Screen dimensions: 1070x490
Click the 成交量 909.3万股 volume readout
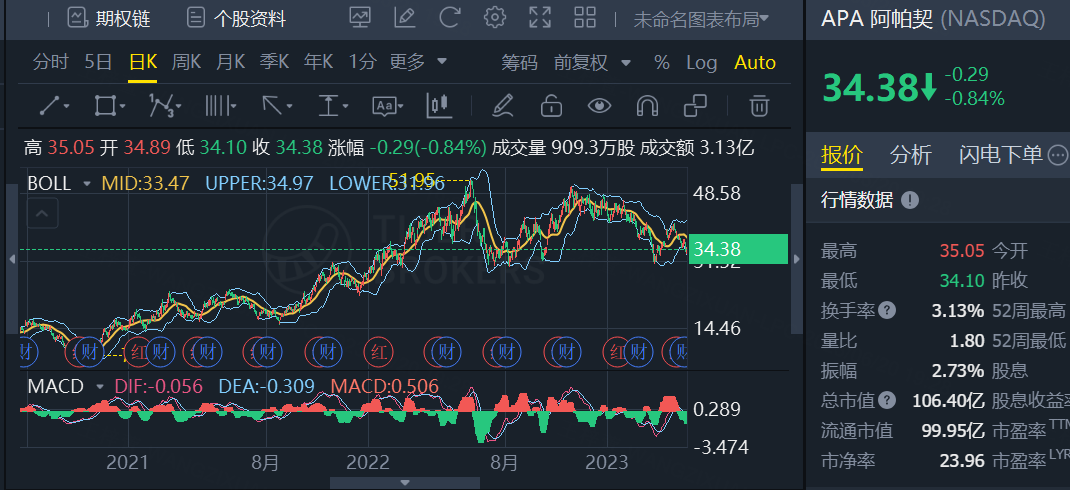click(x=563, y=147)
